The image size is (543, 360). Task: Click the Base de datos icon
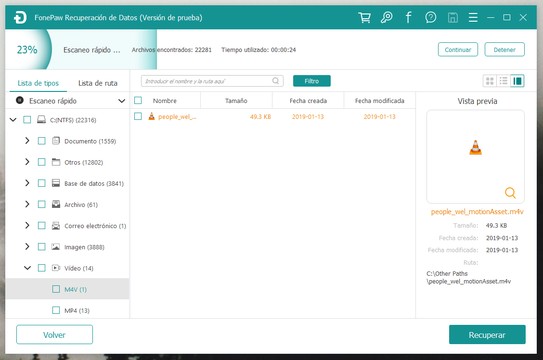[56, 183]
